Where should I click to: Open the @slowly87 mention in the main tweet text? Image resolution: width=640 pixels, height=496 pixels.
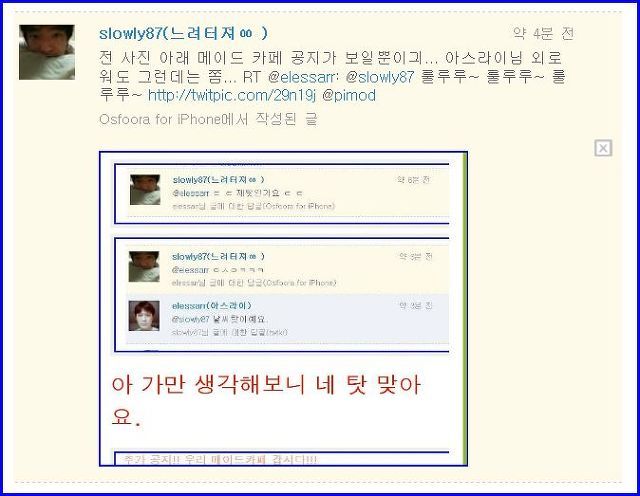380,77
